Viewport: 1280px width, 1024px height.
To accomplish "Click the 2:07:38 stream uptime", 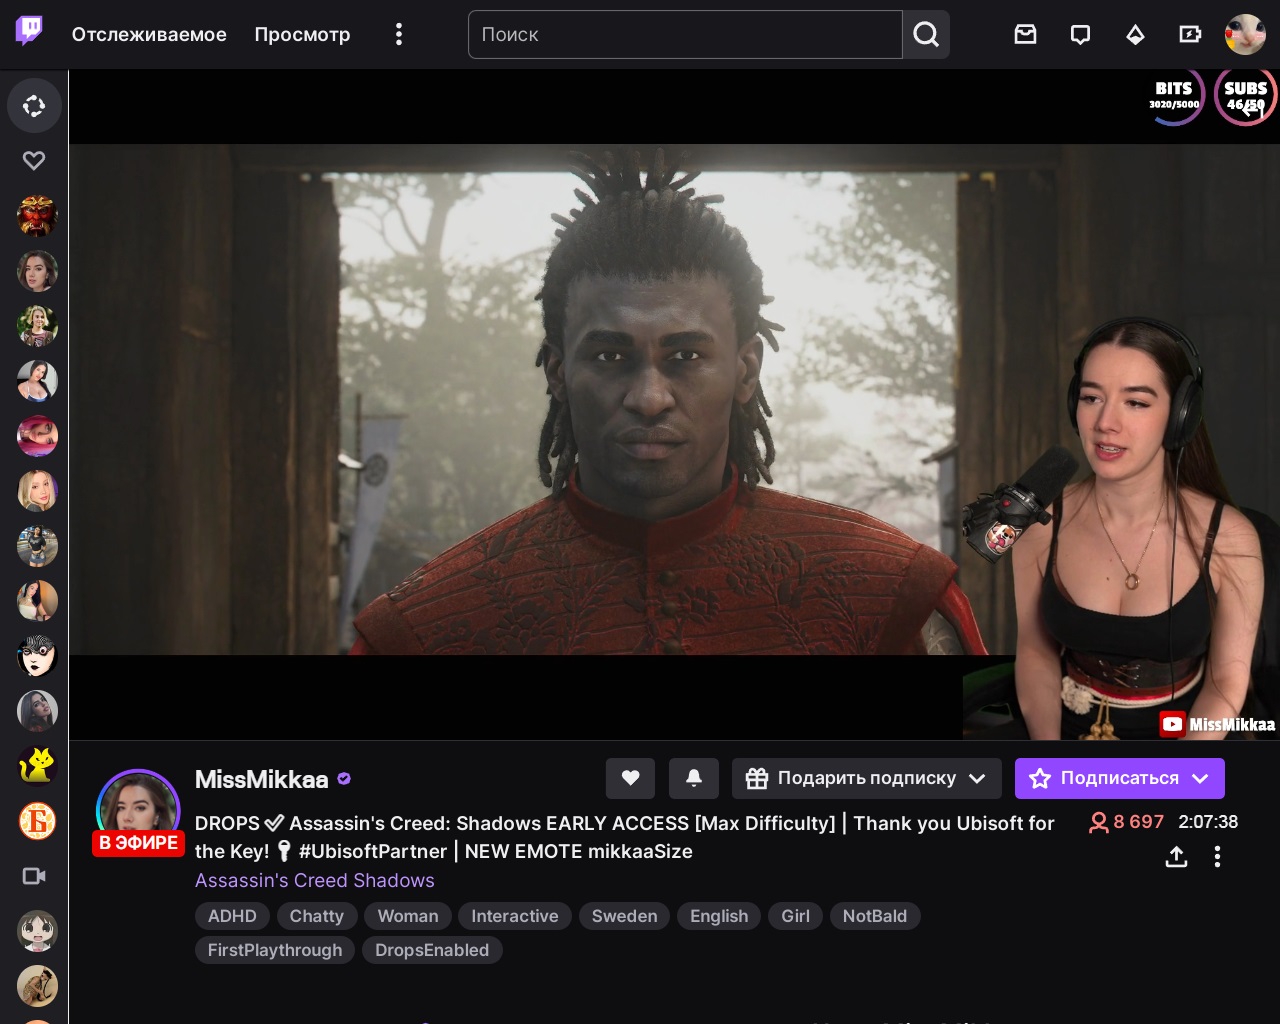I will tap(1208, 822).
